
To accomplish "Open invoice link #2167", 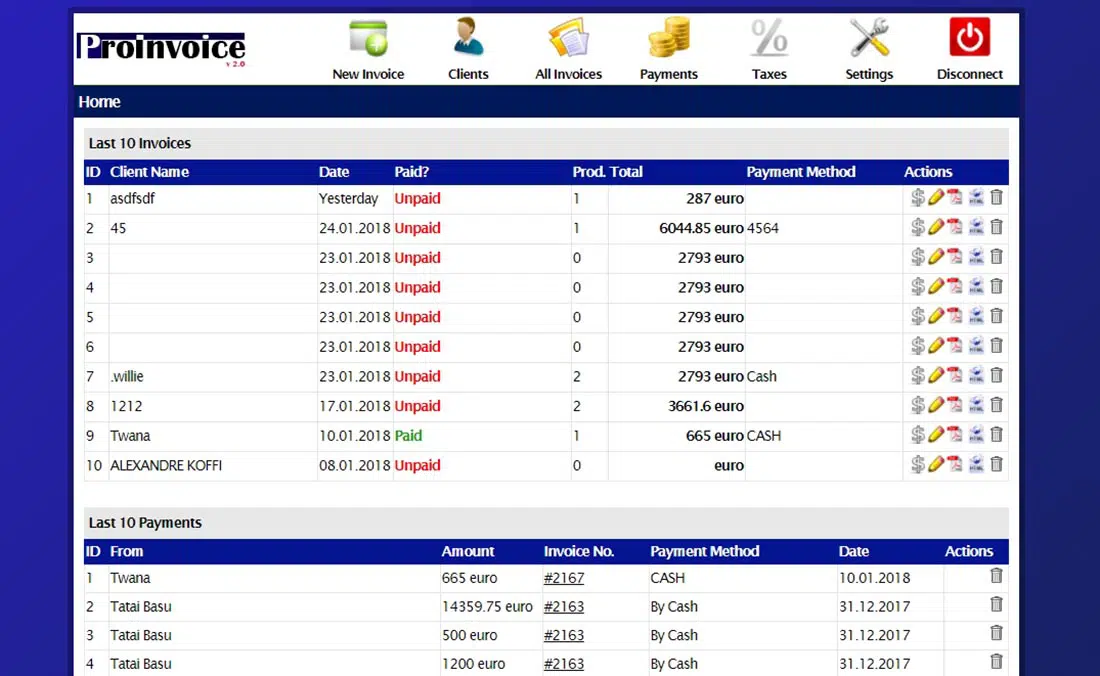I will (x=564, y=578).
